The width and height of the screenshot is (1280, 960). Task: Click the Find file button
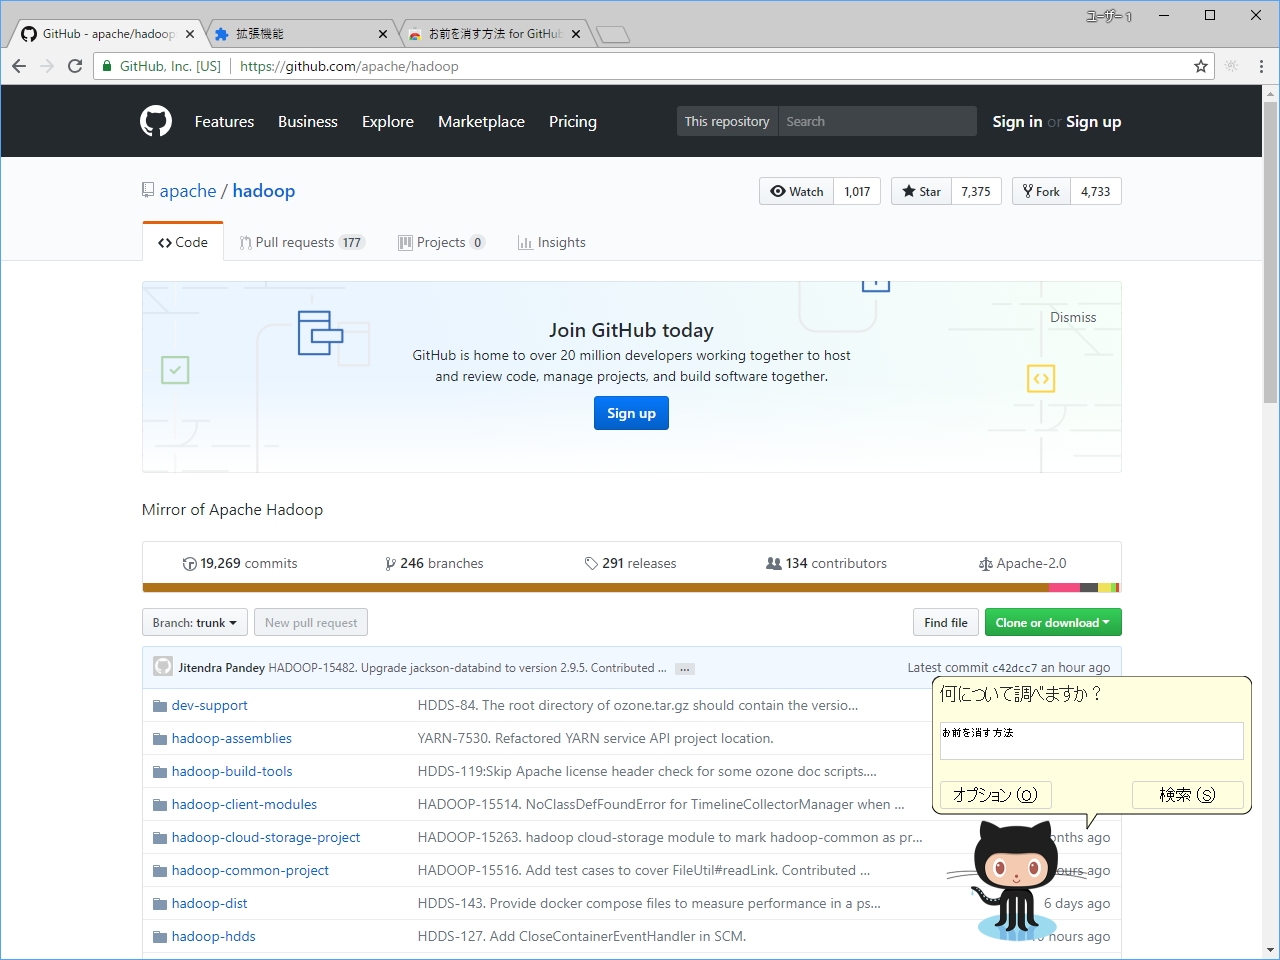tap(946, 622)
